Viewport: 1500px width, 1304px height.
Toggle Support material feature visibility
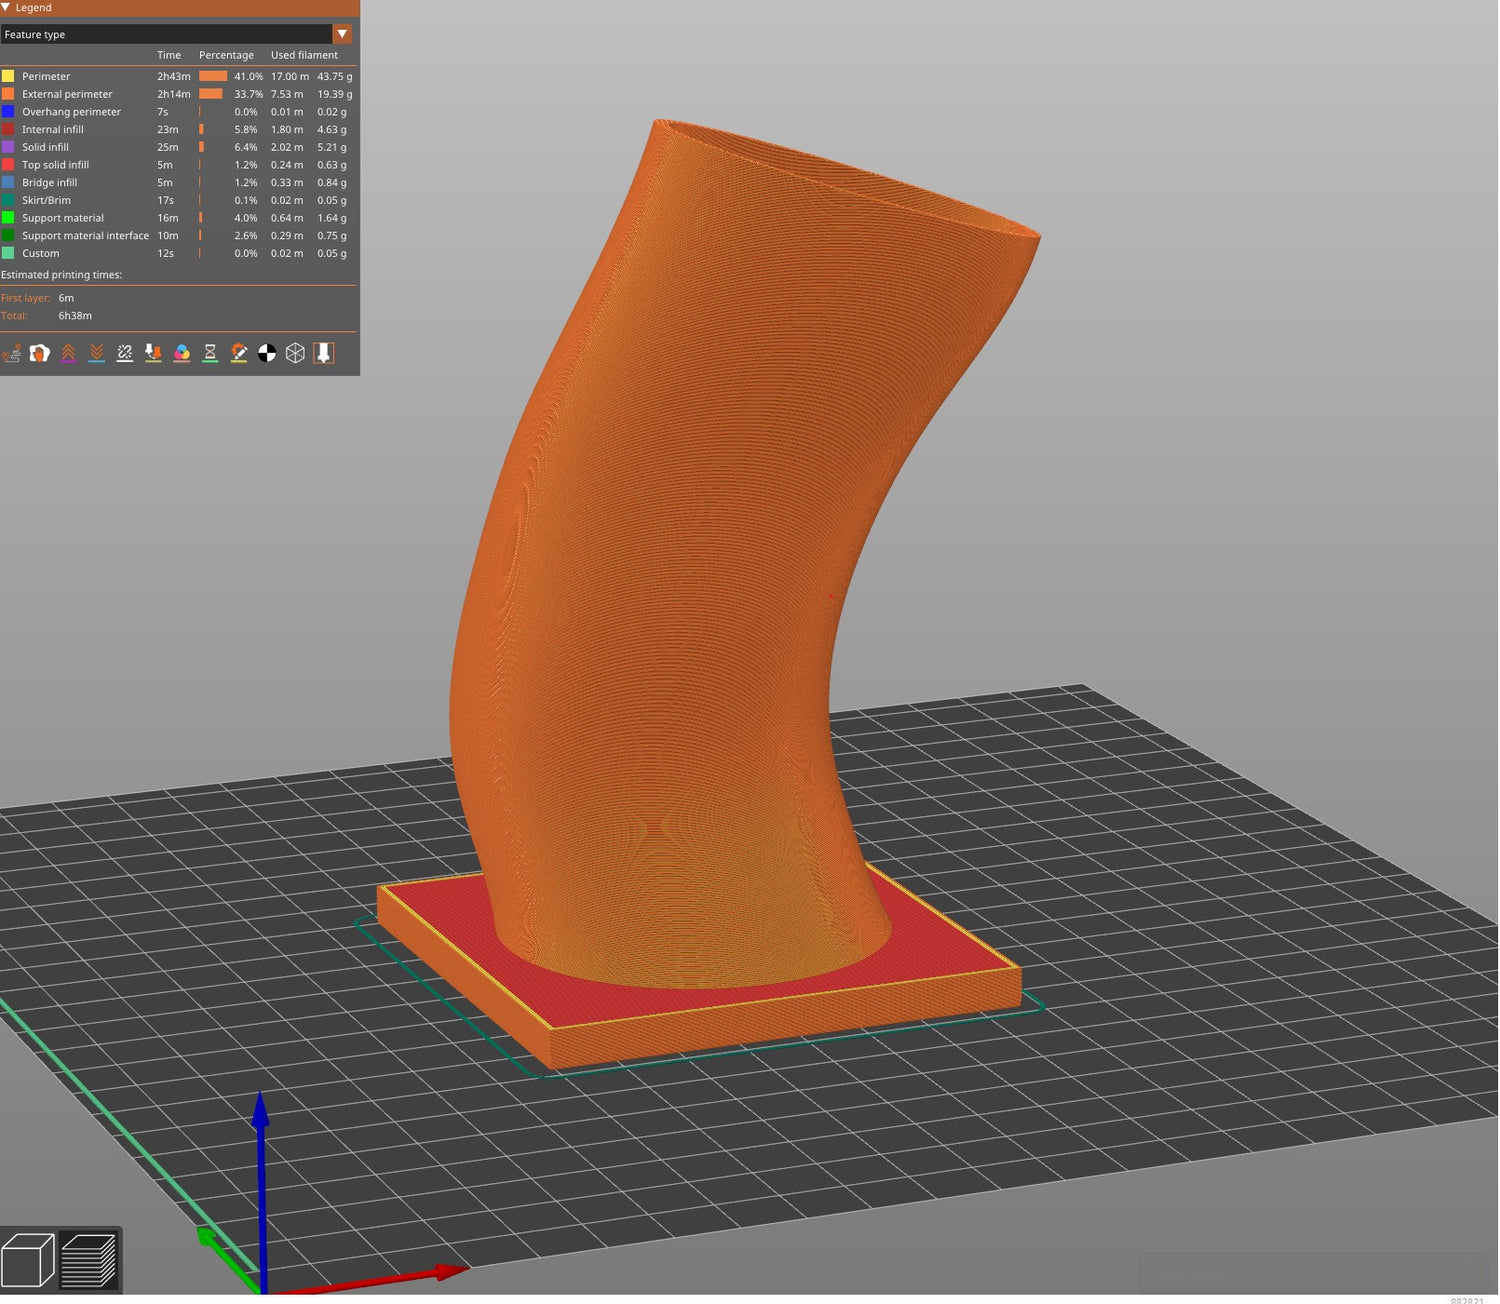[x=62, y=218]
